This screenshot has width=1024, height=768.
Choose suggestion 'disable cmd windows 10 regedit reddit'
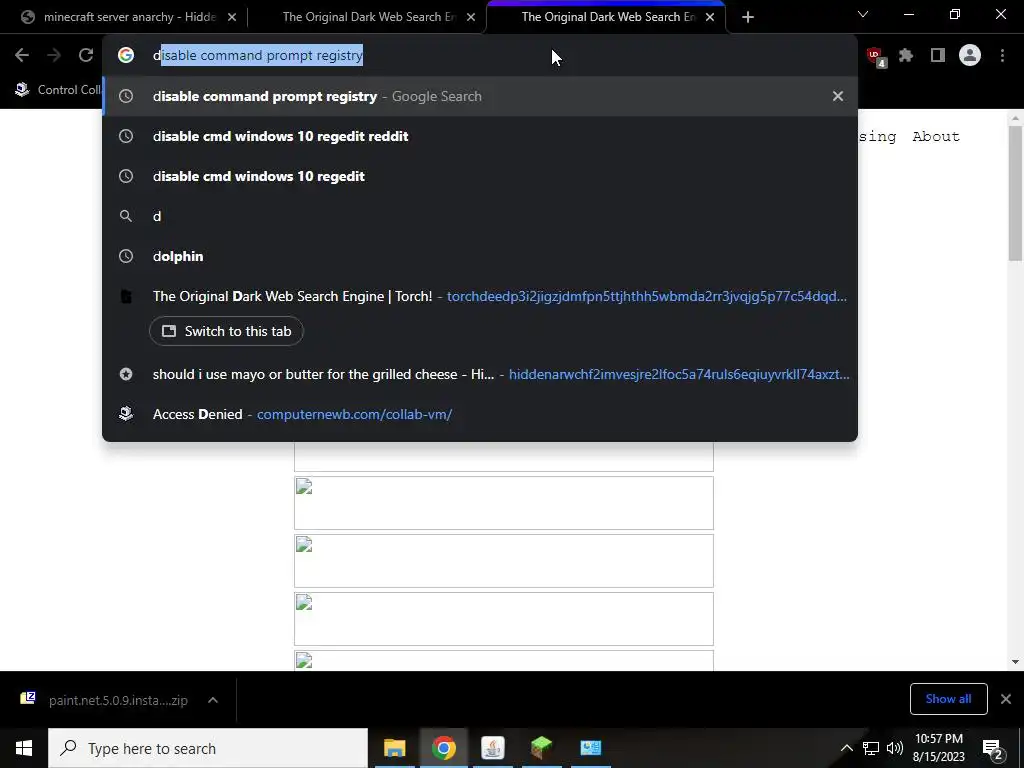coord(480,136)
